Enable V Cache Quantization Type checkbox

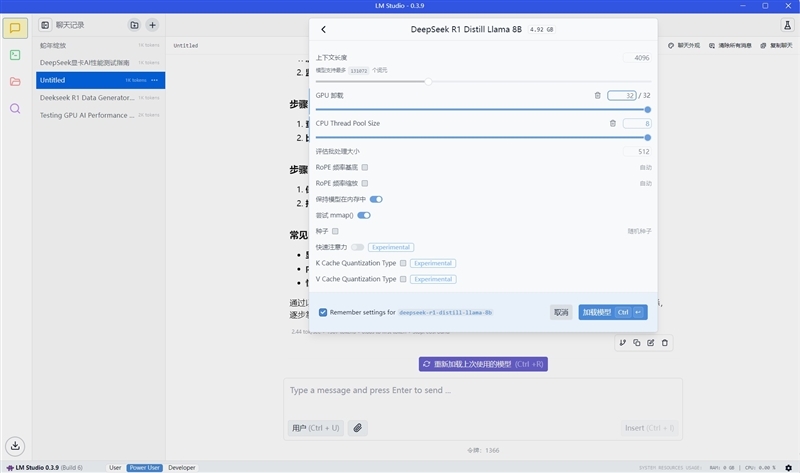pos(403,279)
